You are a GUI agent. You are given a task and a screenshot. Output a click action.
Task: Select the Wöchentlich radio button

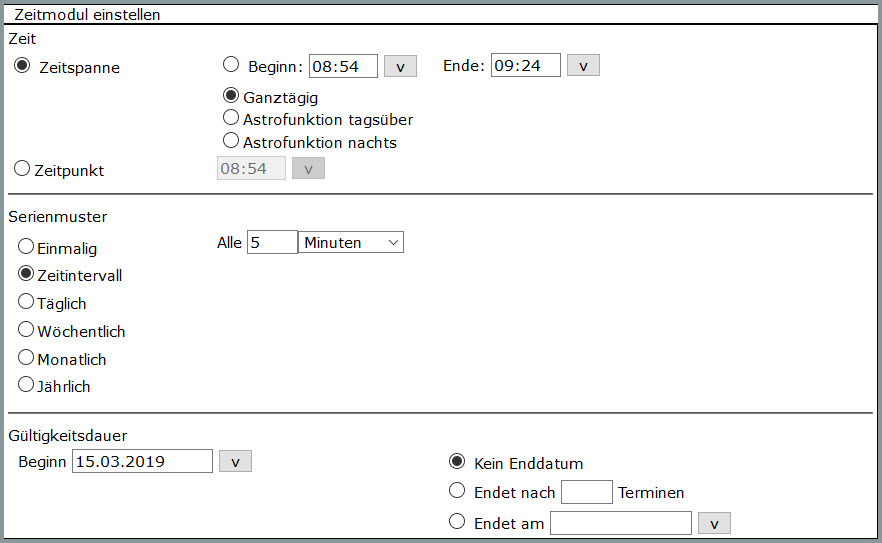tap(26, 329)
